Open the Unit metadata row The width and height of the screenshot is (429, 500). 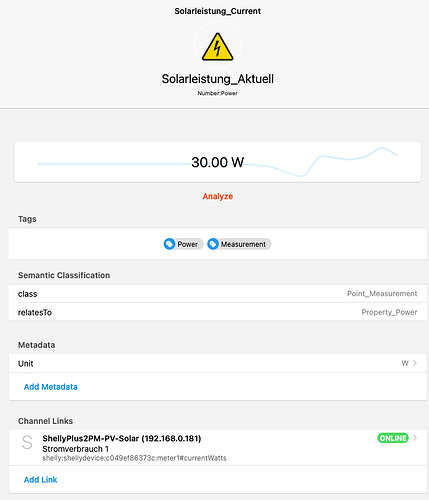click(218, 363)
